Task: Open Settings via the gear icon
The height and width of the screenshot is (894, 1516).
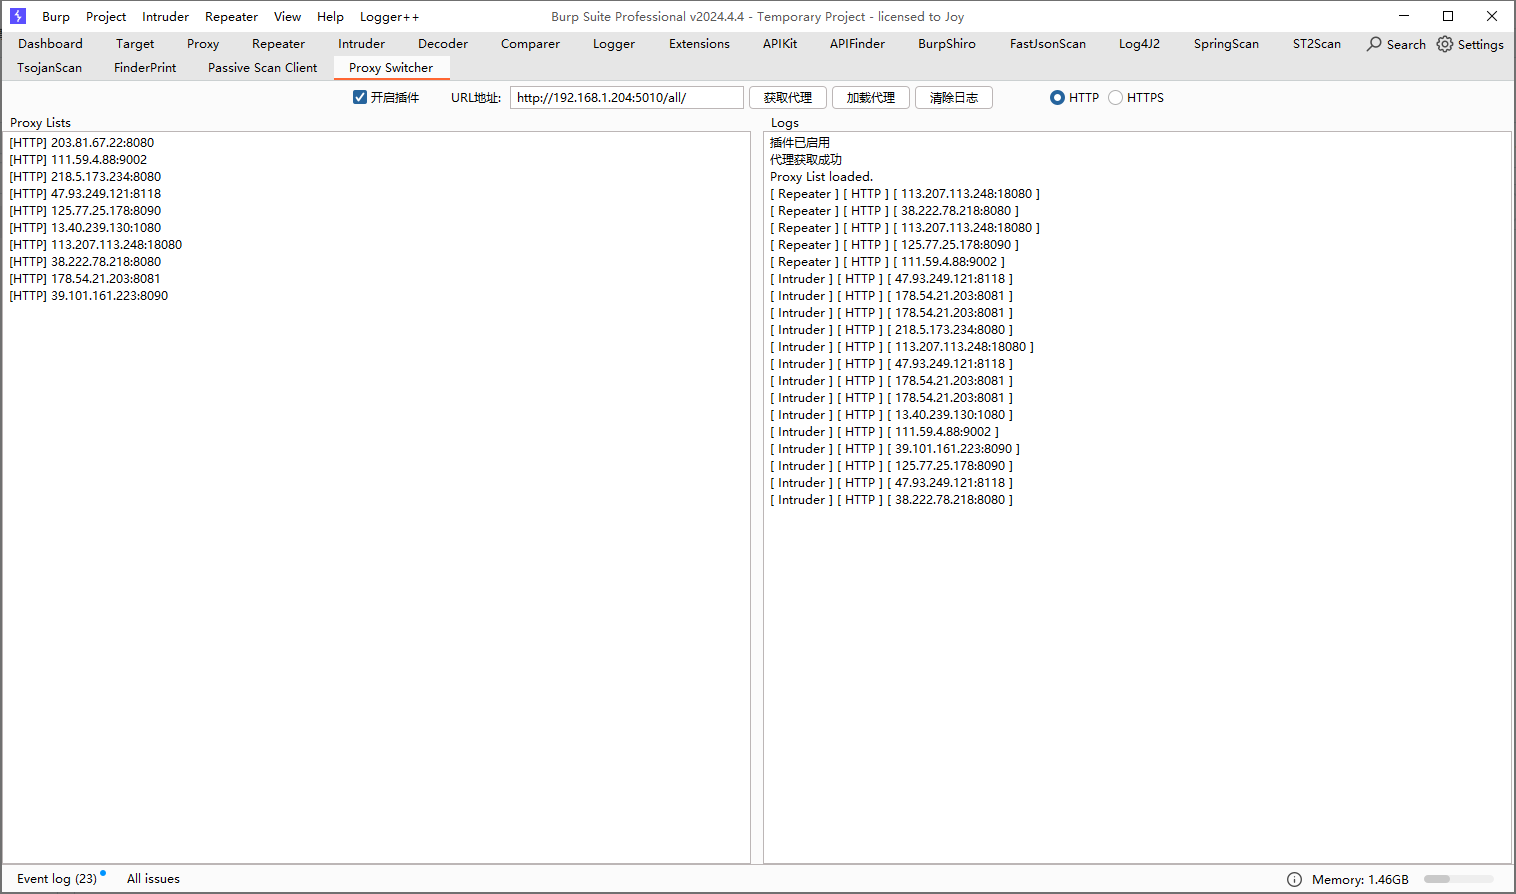Action: [1445, 44]
